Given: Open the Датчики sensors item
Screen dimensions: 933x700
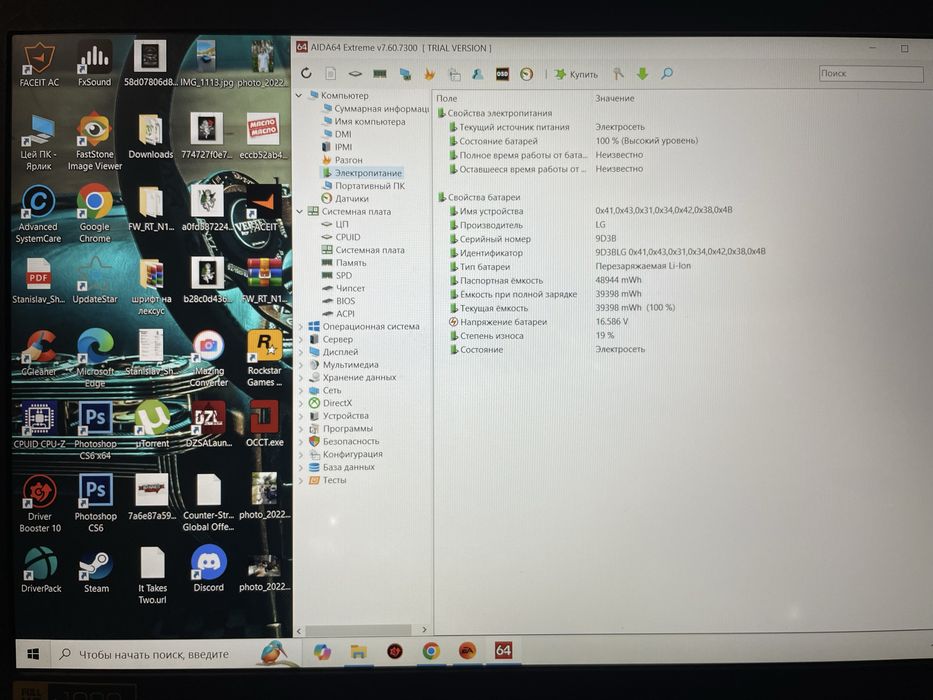Looking at the screenshot, I should click(x=345, y=199).
